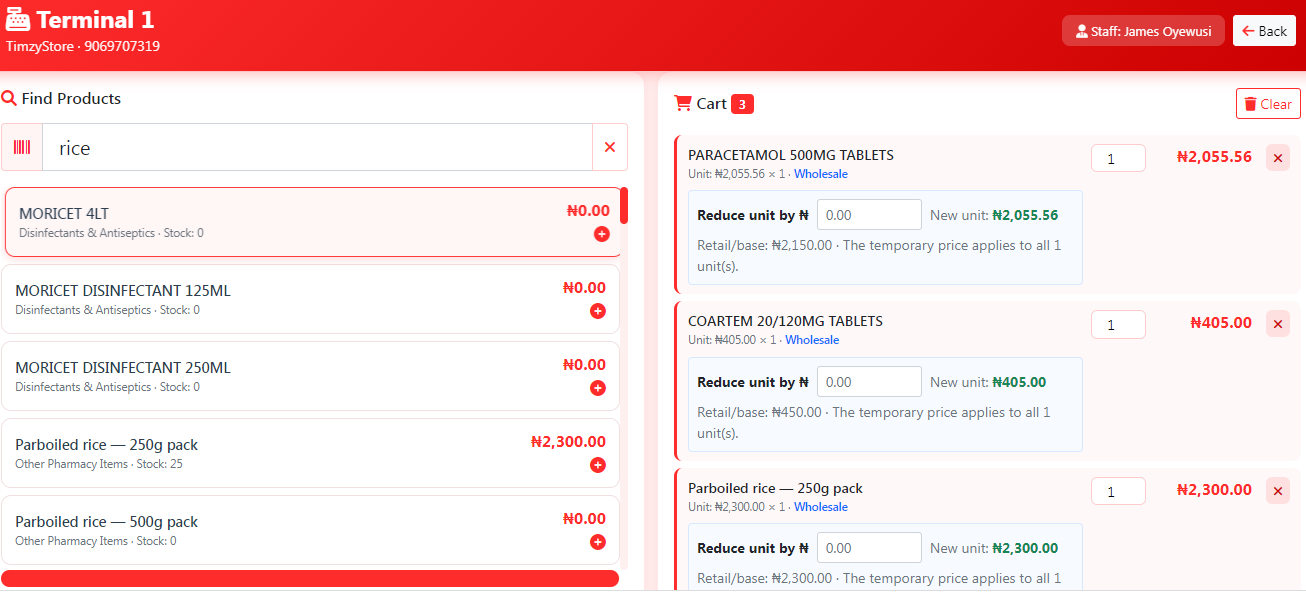Edit quantity field for PARACETAMOL 500MG TABLETS
The height and width of the screenshot is (593, 1306).
[1118, 158]
